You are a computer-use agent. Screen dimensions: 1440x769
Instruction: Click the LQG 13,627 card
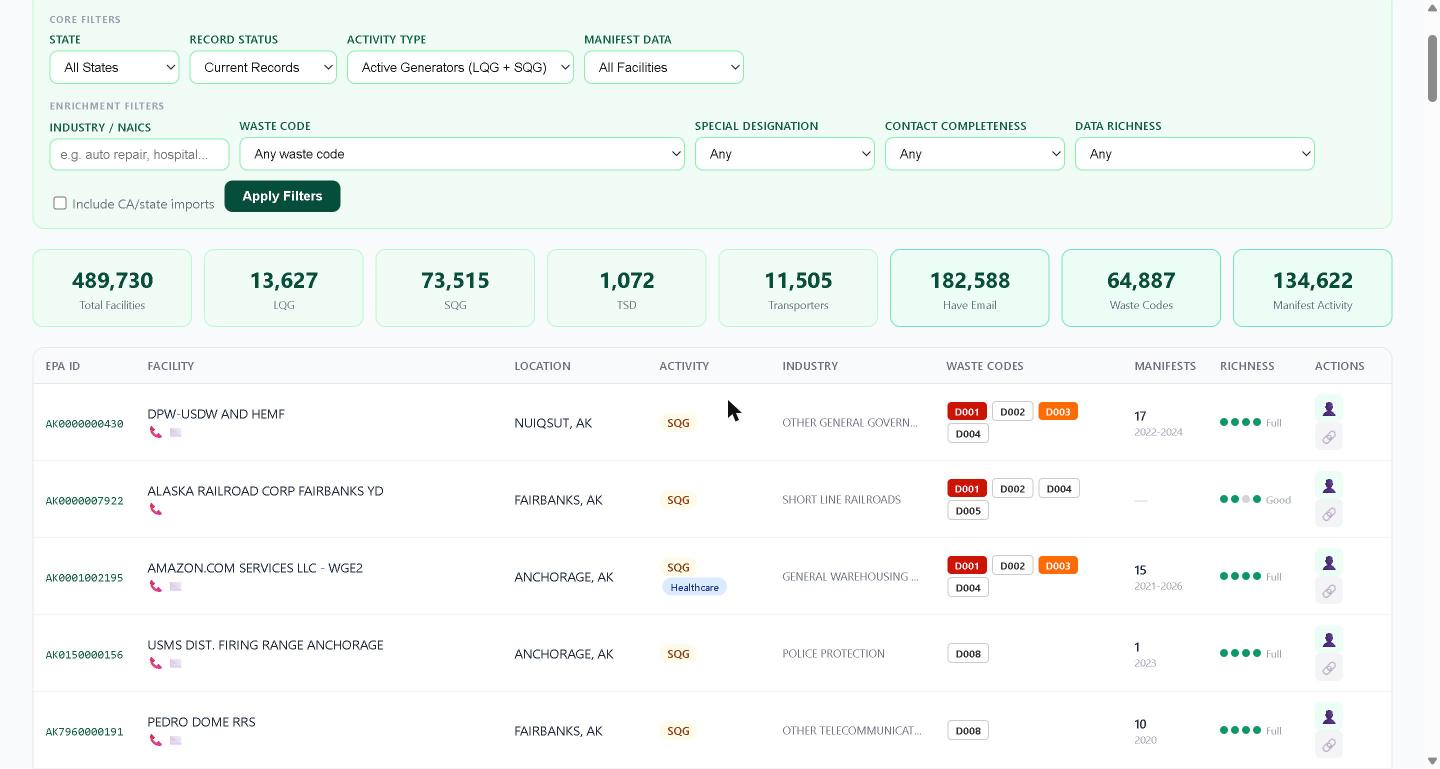click(x=284, y=288)
